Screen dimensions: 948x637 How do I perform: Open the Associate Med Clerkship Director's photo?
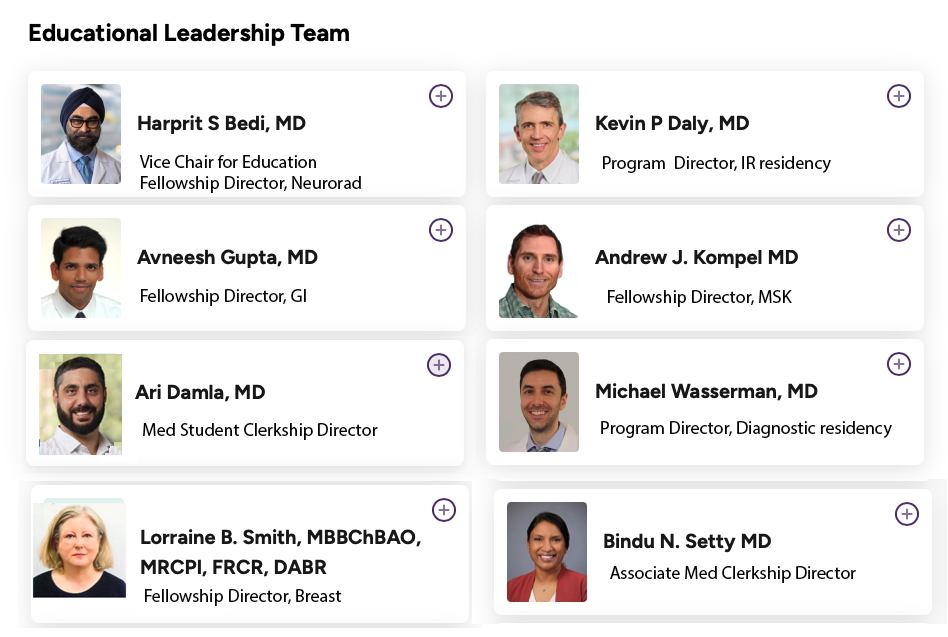[547, 552]
